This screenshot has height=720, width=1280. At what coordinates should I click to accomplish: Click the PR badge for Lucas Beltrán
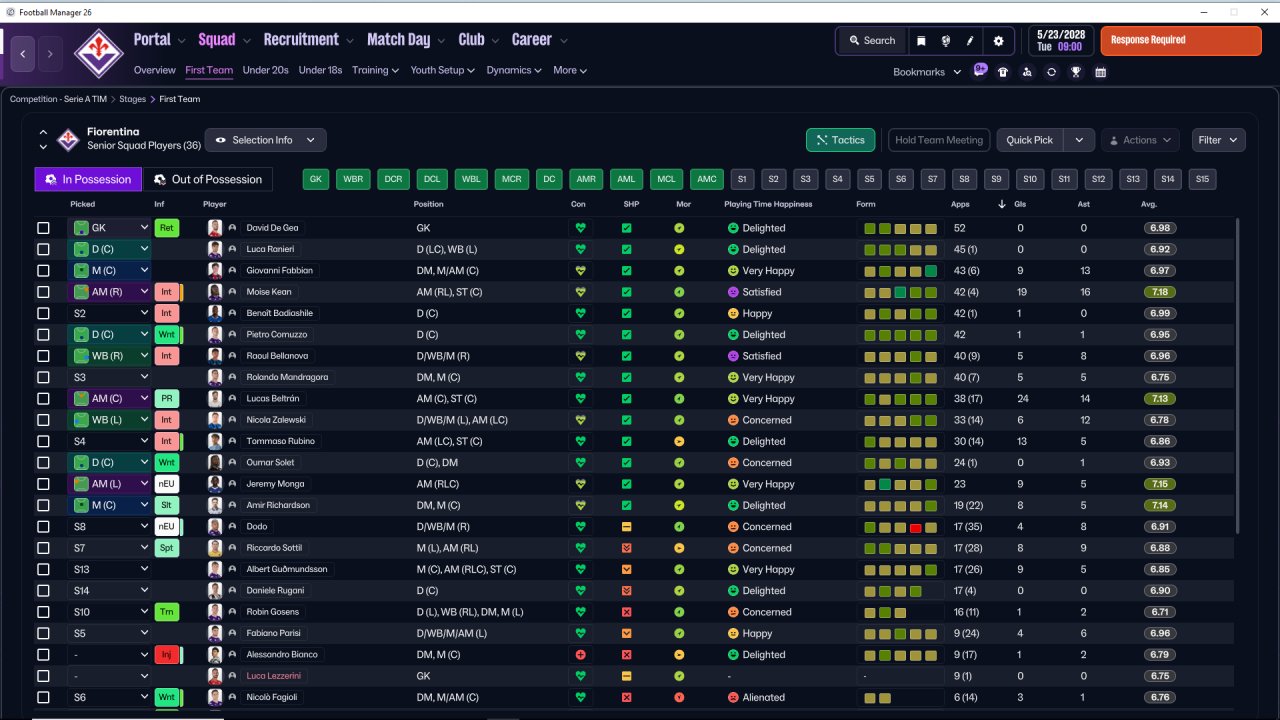(x=166, y=399)
